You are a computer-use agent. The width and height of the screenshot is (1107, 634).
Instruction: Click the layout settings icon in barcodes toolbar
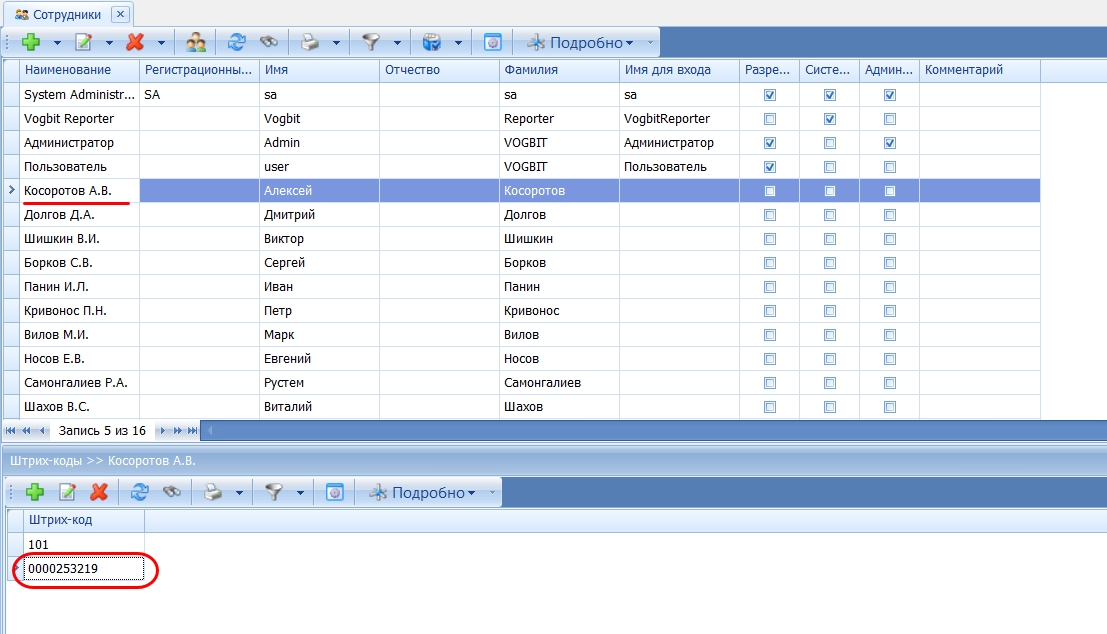click(x=335, y=492)
